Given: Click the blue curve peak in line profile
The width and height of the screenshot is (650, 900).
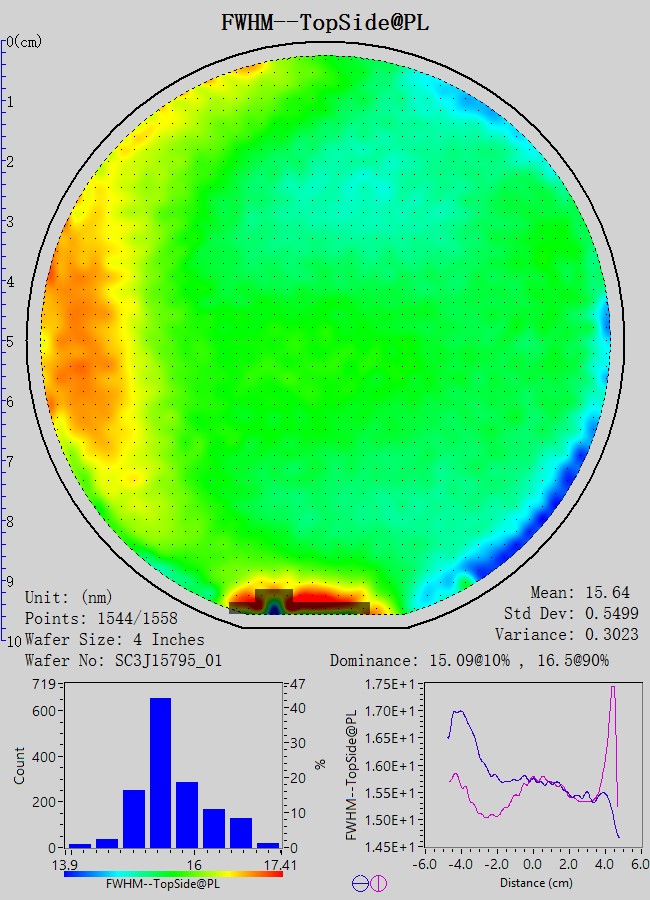Looking at the screenshot, I should pyautogui.click(x=459, y=712).
